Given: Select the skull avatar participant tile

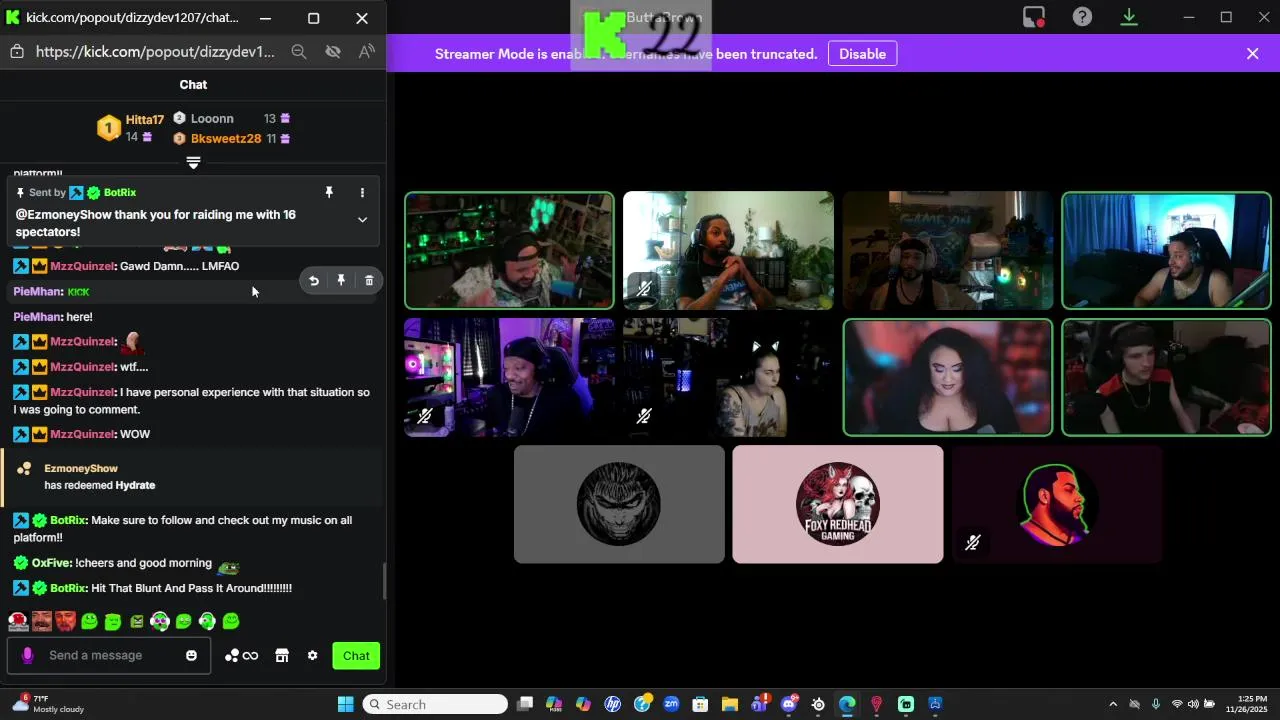Looking at the screenshot, I should pyautogui.click(x=619, y=504).
